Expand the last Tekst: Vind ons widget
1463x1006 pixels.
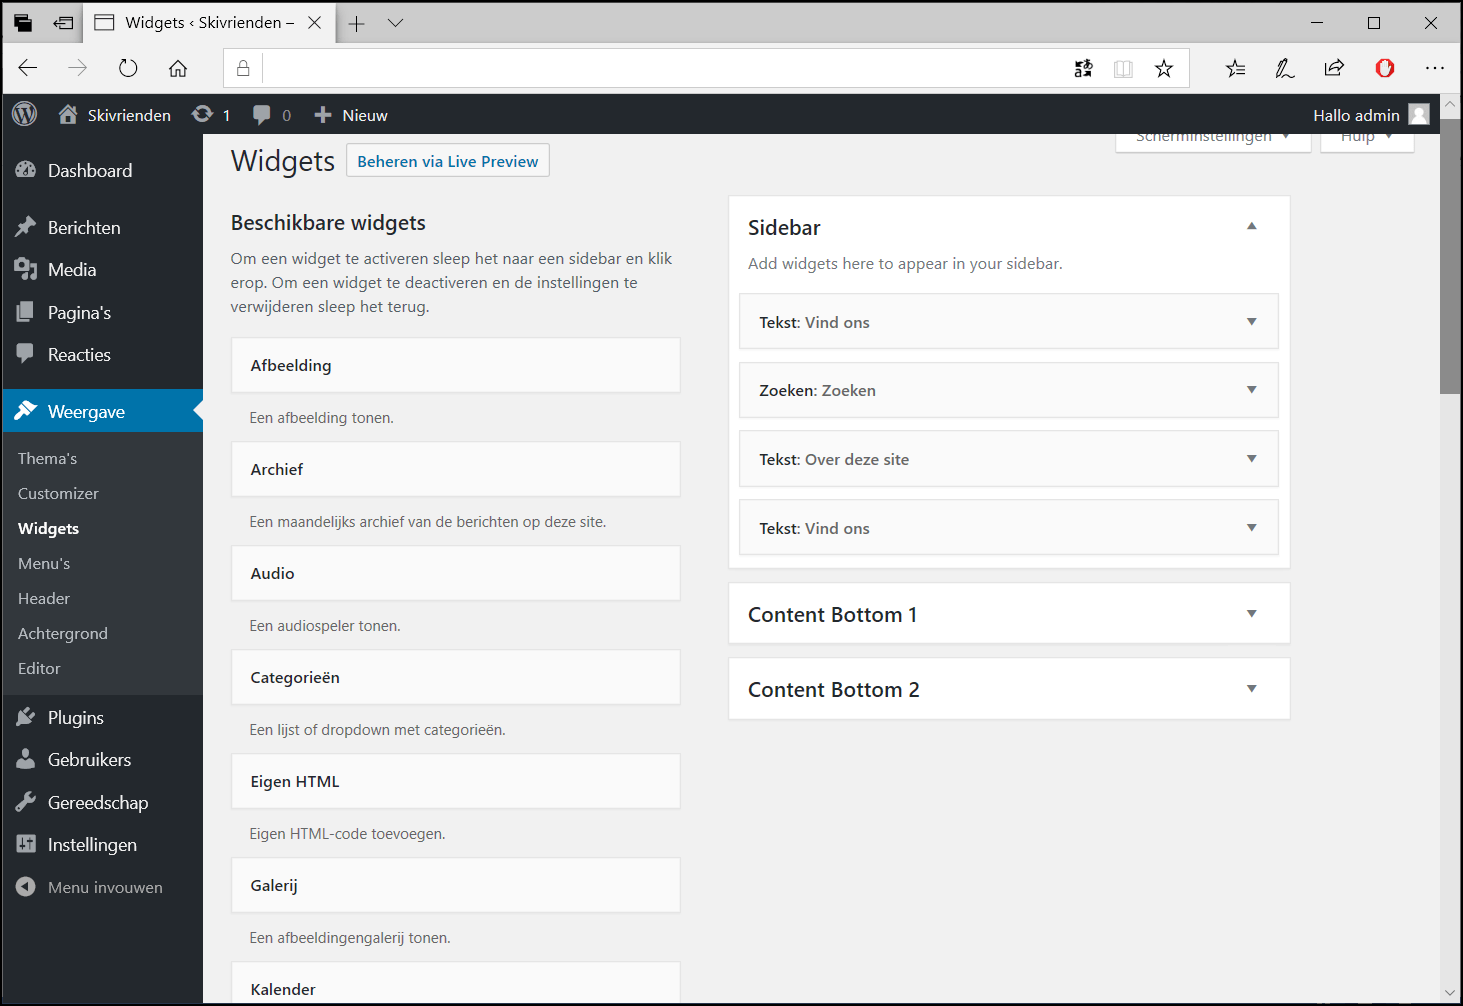click(1251, 528)
